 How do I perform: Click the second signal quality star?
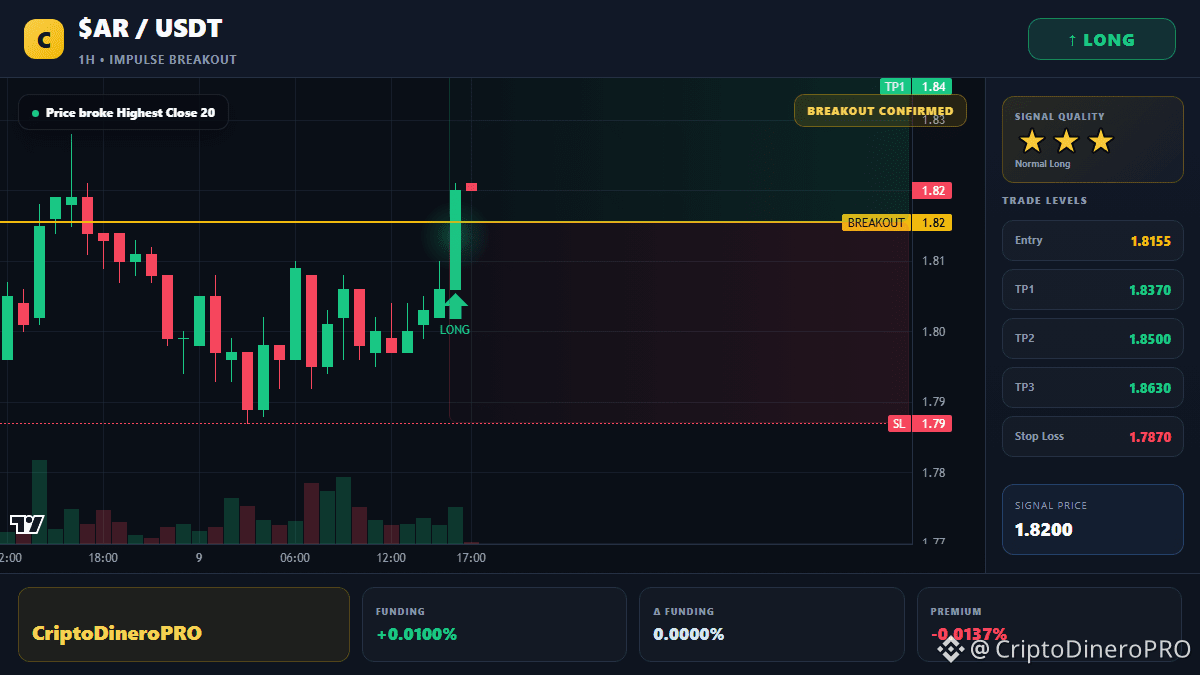coord(1066,141)
